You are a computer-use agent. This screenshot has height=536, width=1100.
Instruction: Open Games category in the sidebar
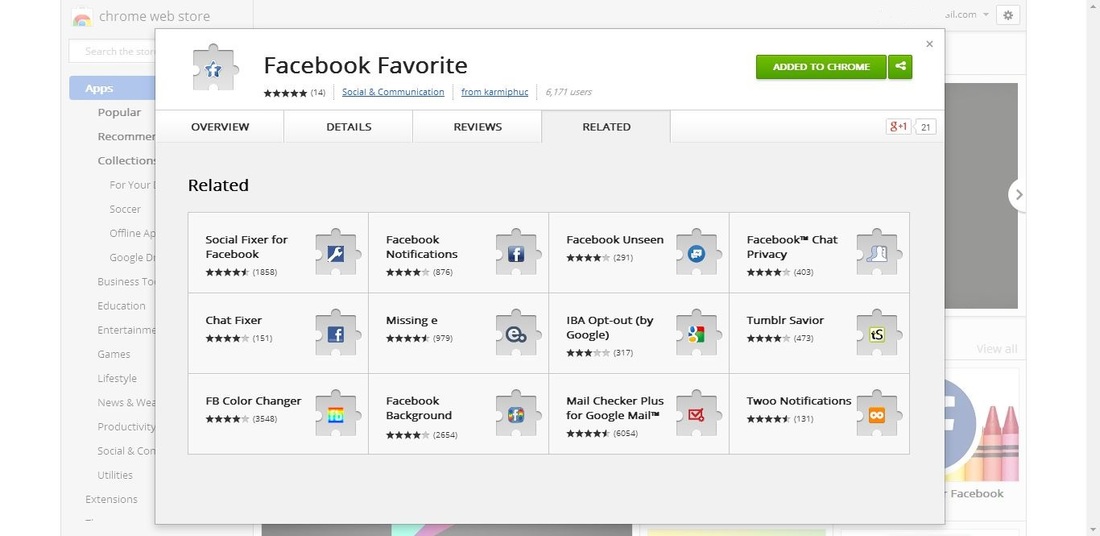[114, 354]
